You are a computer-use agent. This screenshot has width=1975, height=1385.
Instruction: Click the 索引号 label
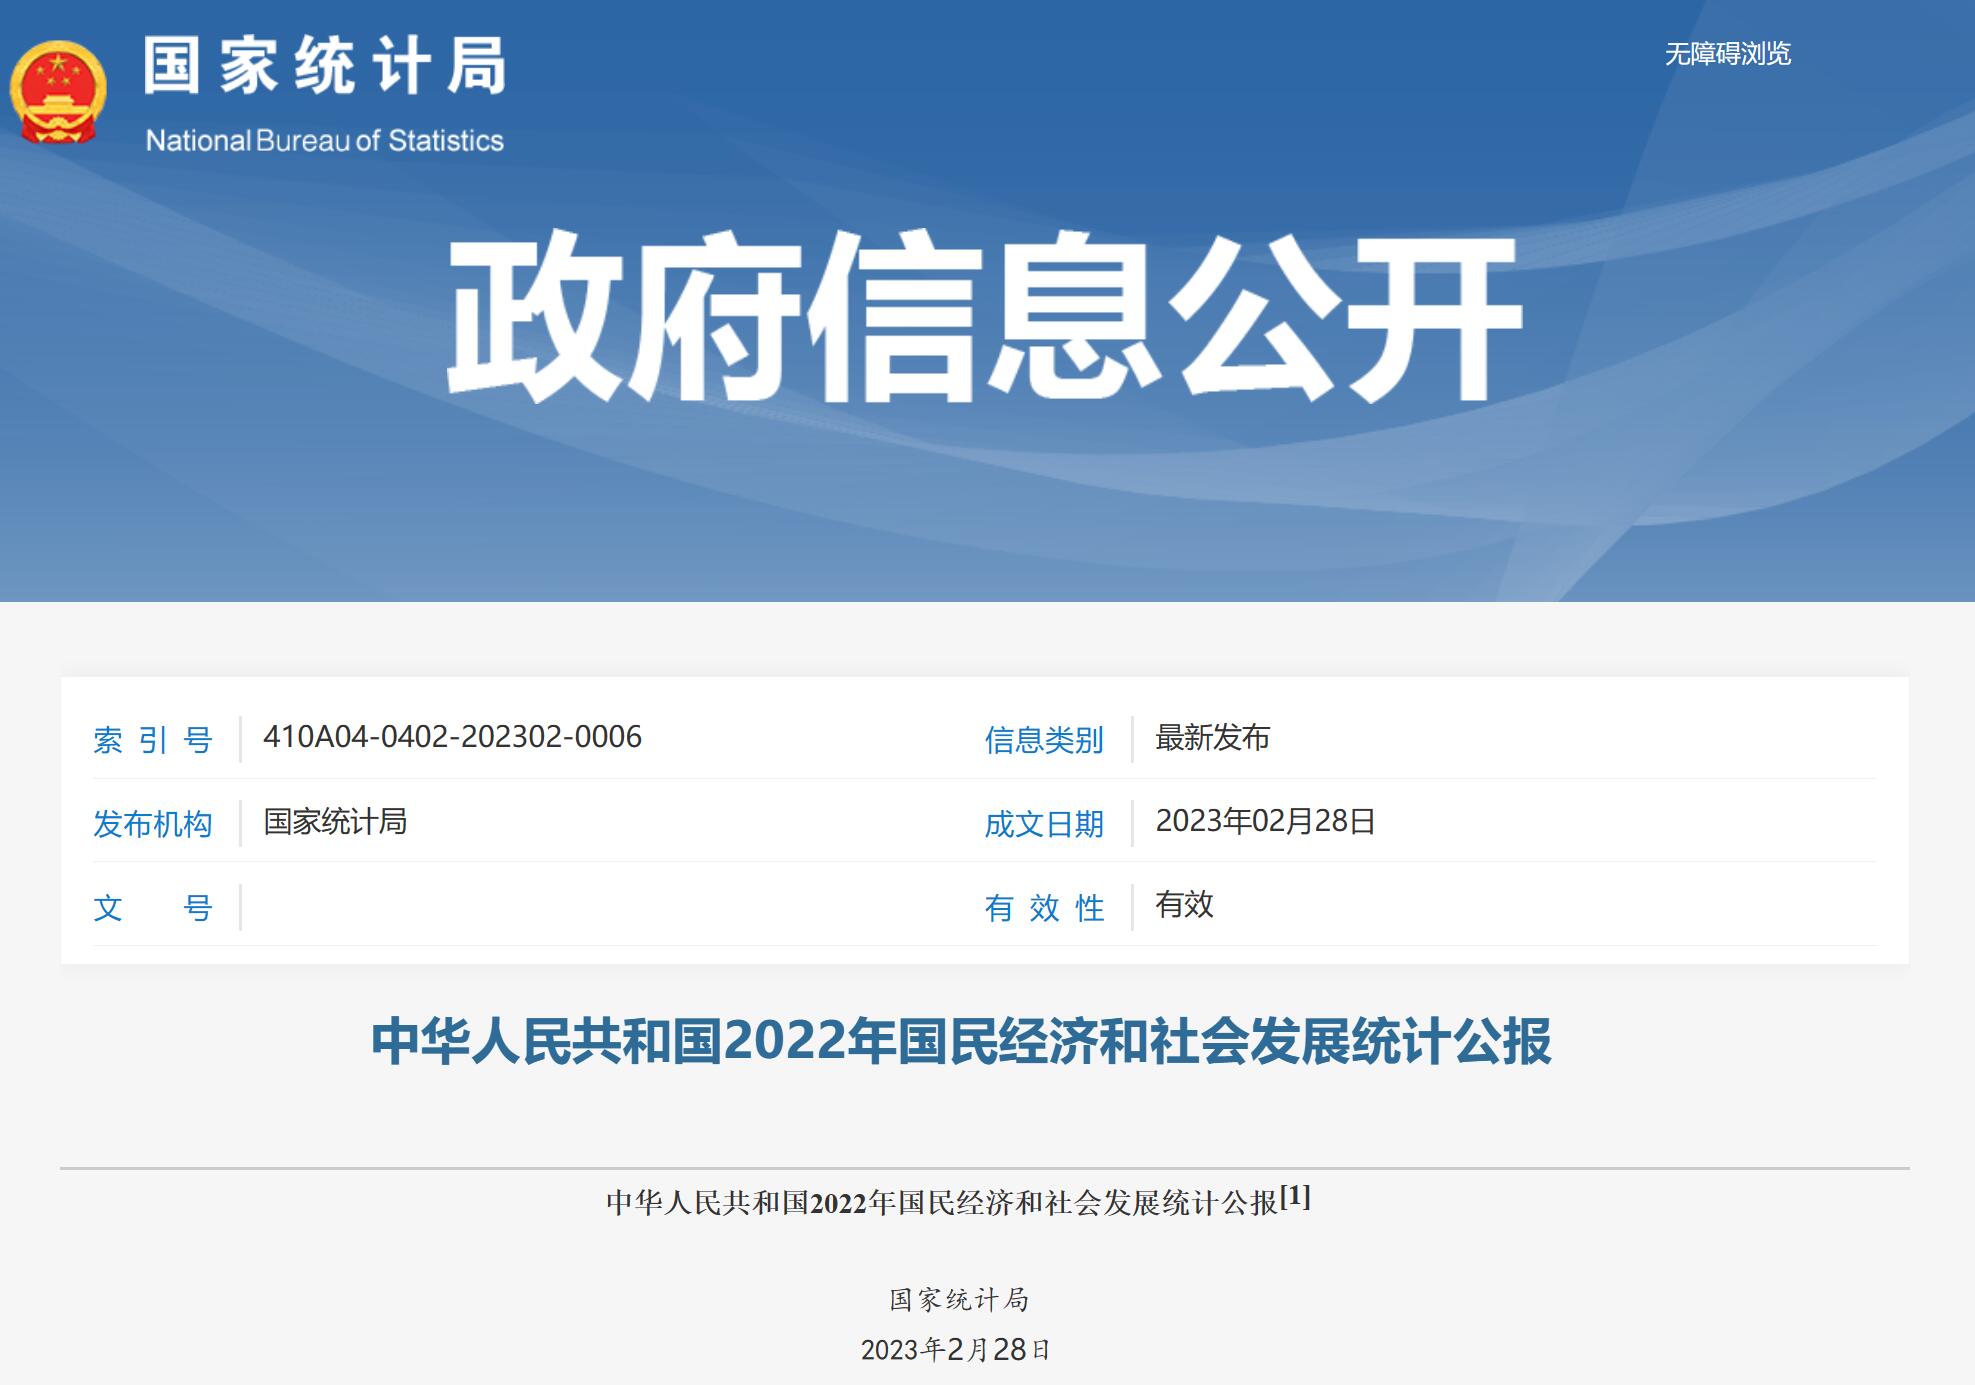point(153,740)
